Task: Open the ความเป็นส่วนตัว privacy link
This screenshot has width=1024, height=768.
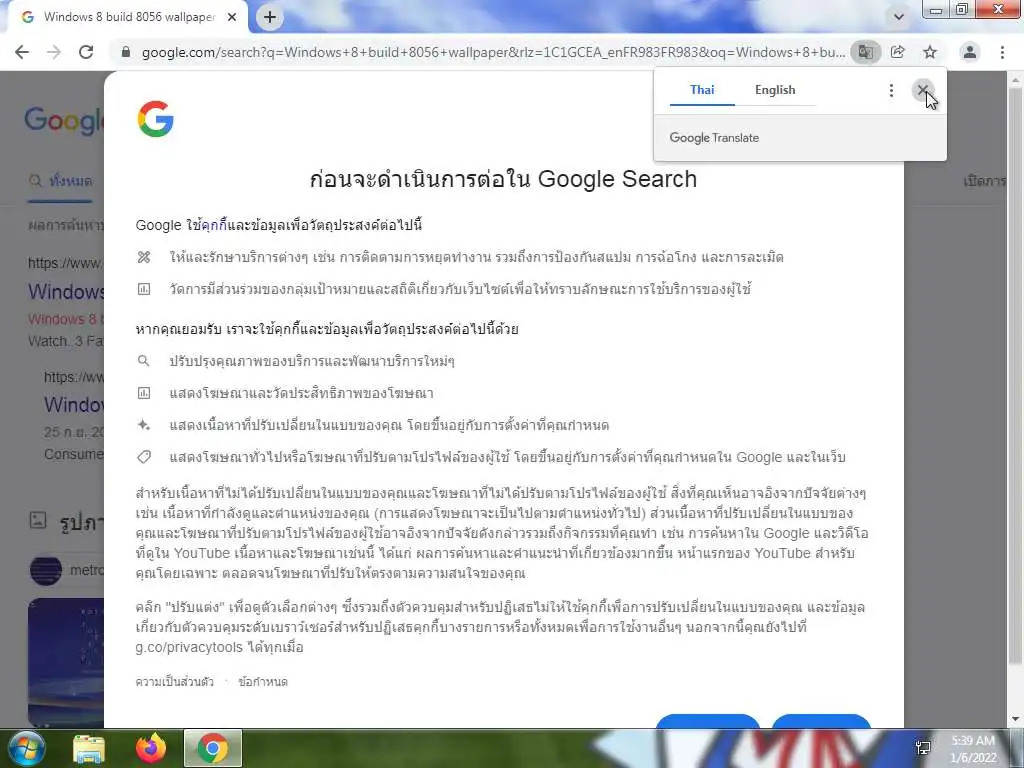Action: point(174,682)
